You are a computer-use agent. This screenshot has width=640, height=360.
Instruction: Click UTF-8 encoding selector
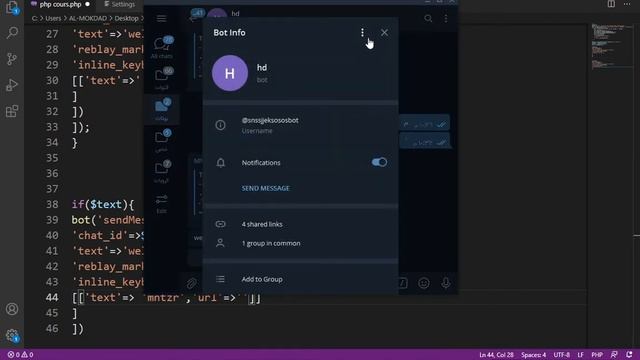tap(561, 355)
